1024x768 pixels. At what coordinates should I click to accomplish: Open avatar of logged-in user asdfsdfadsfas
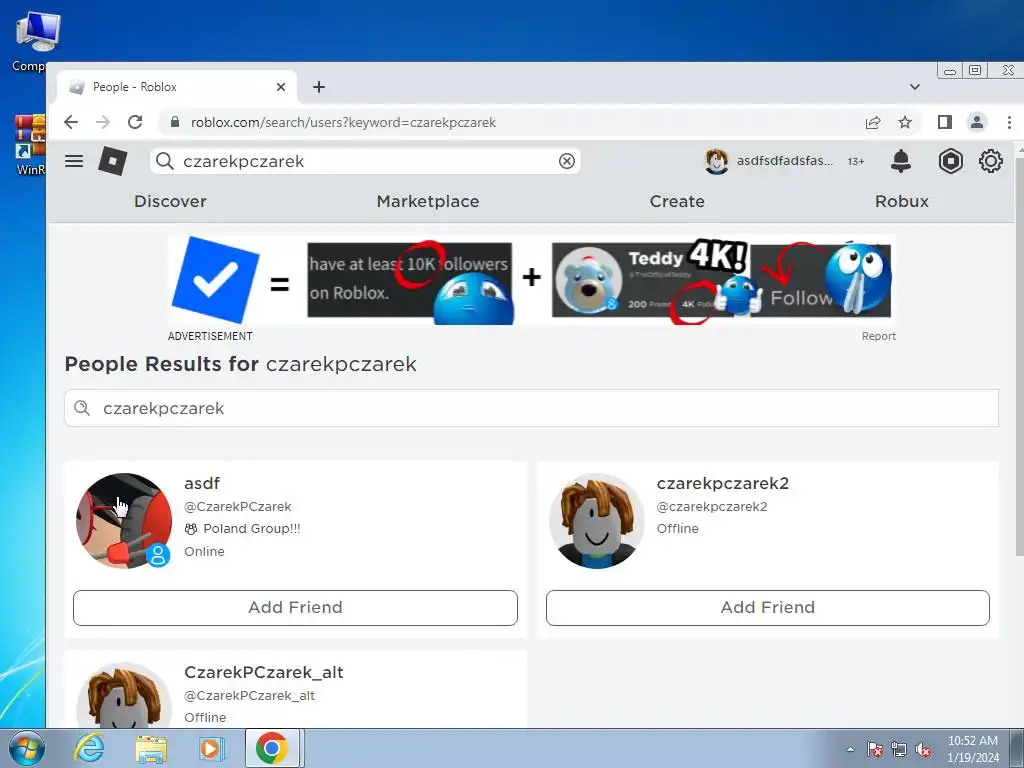pyautogui.click(x=716, y=161)
